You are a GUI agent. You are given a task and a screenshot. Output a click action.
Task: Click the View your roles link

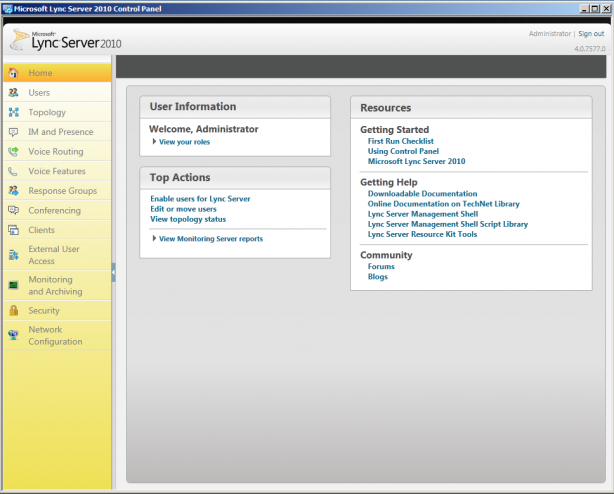click(x=184, y=142)
